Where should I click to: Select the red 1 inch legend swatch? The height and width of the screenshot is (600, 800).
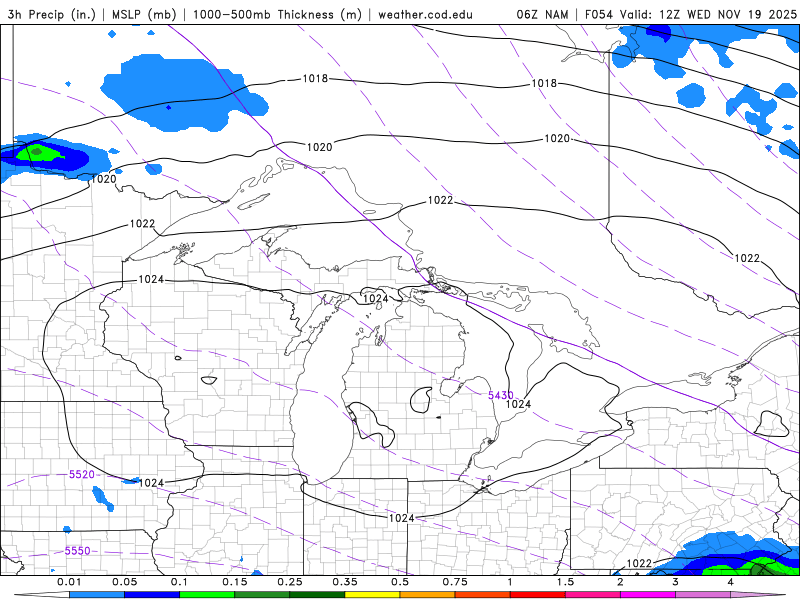(538, 595)
